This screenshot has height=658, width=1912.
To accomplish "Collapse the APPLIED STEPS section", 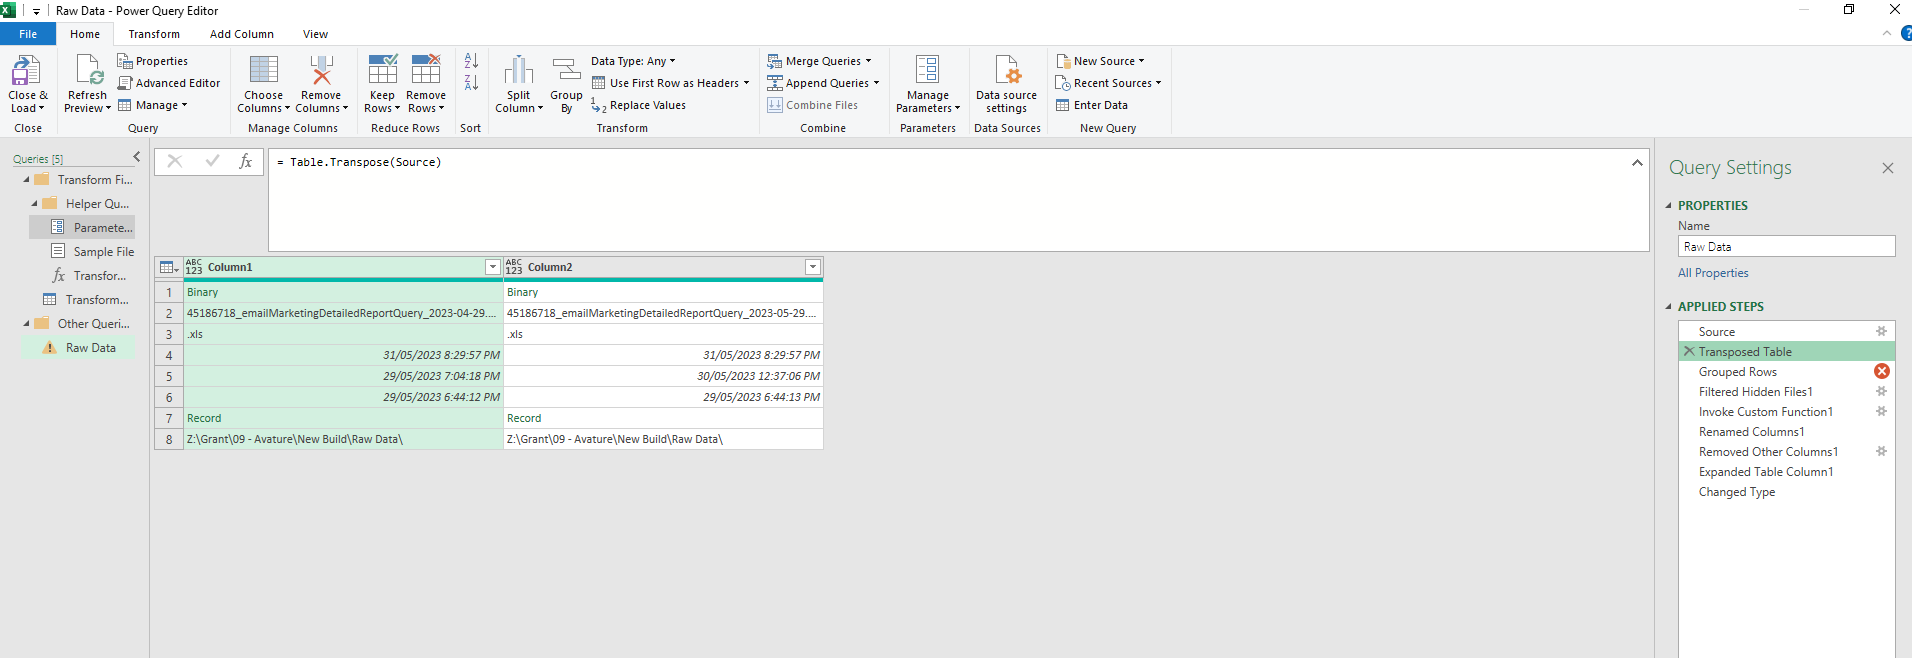I will click(1669, 307).
